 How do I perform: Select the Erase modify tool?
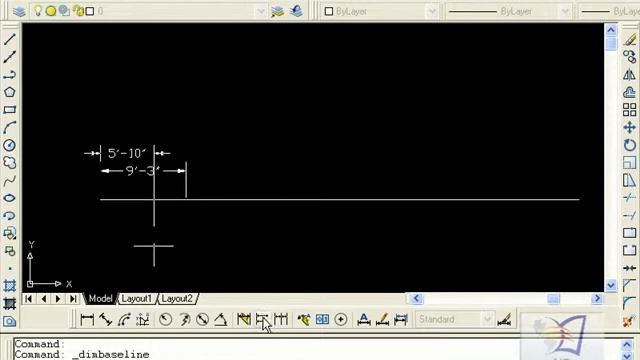(629, 39)
